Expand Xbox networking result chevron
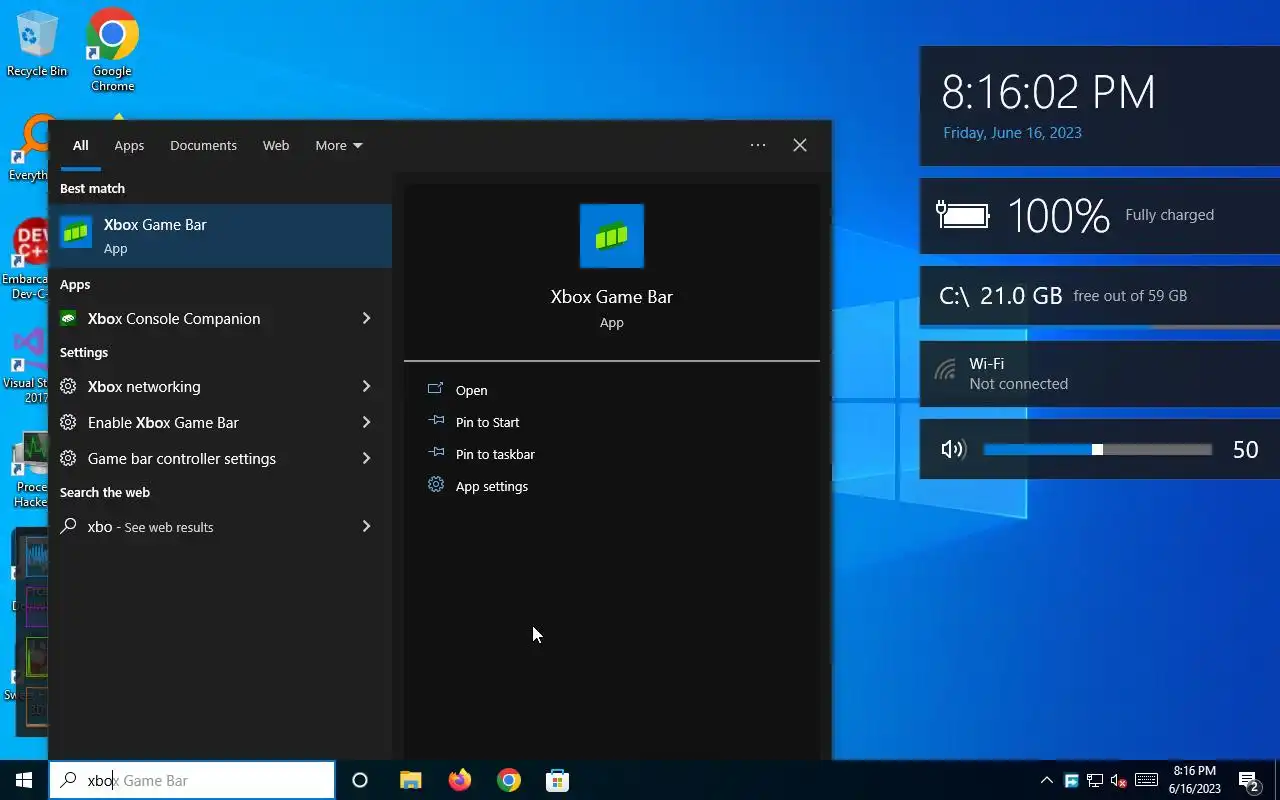Viewport: 1280px width, 800px height. 366,386
